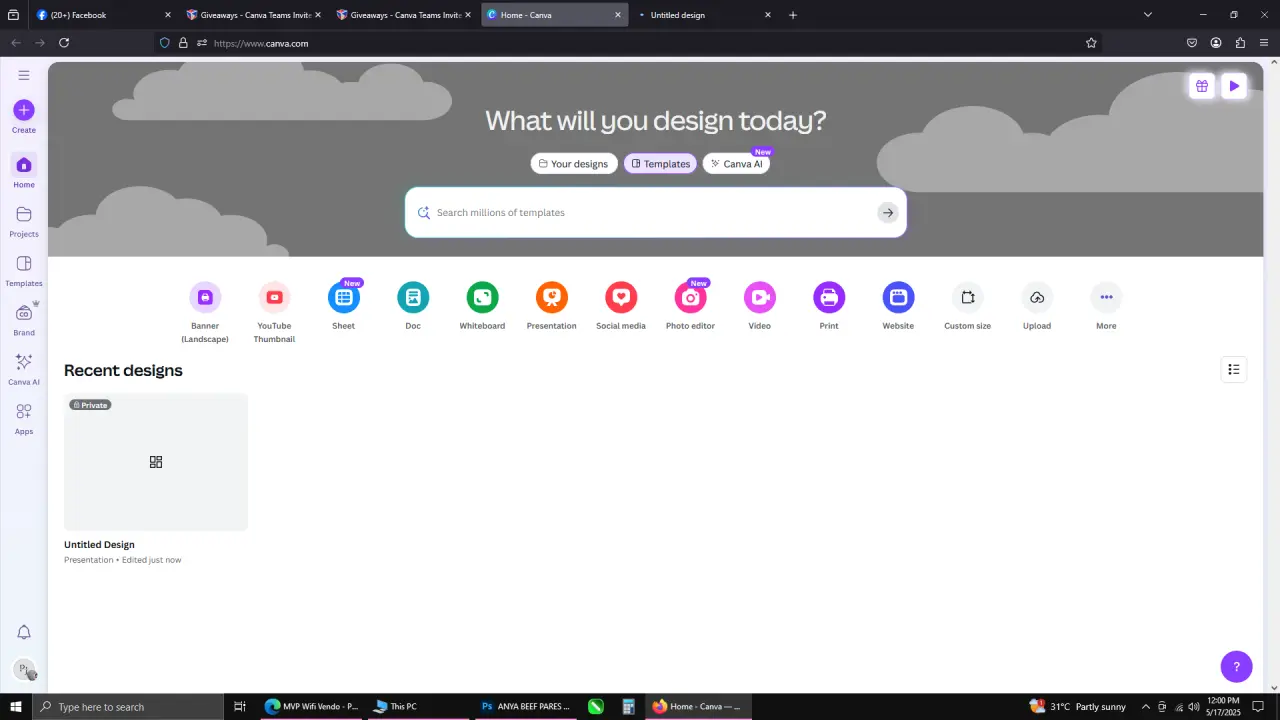Click the taskbar search box
This screenshot has height=720, width=1280.
pos(127,706)
